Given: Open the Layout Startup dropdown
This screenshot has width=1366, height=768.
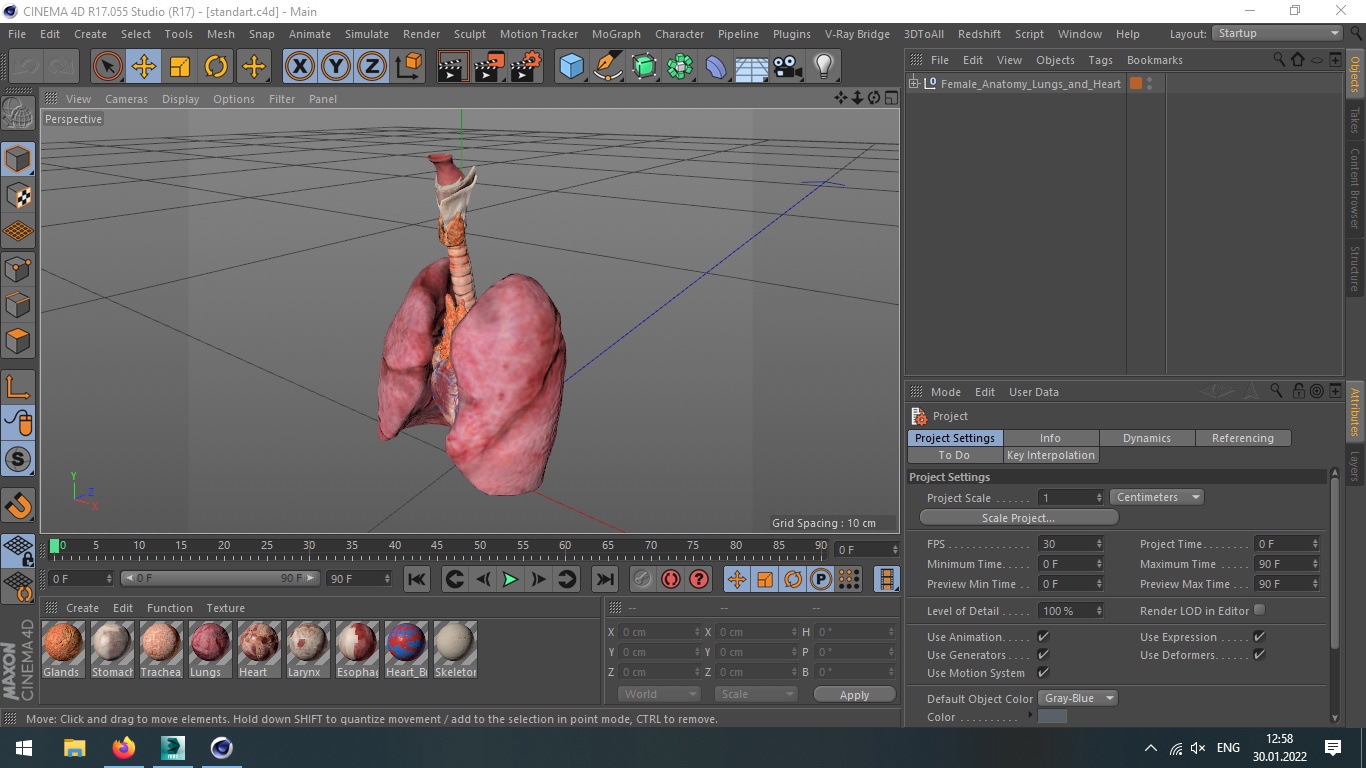Looking at the screenshot, I should (x=1277, y=33).
